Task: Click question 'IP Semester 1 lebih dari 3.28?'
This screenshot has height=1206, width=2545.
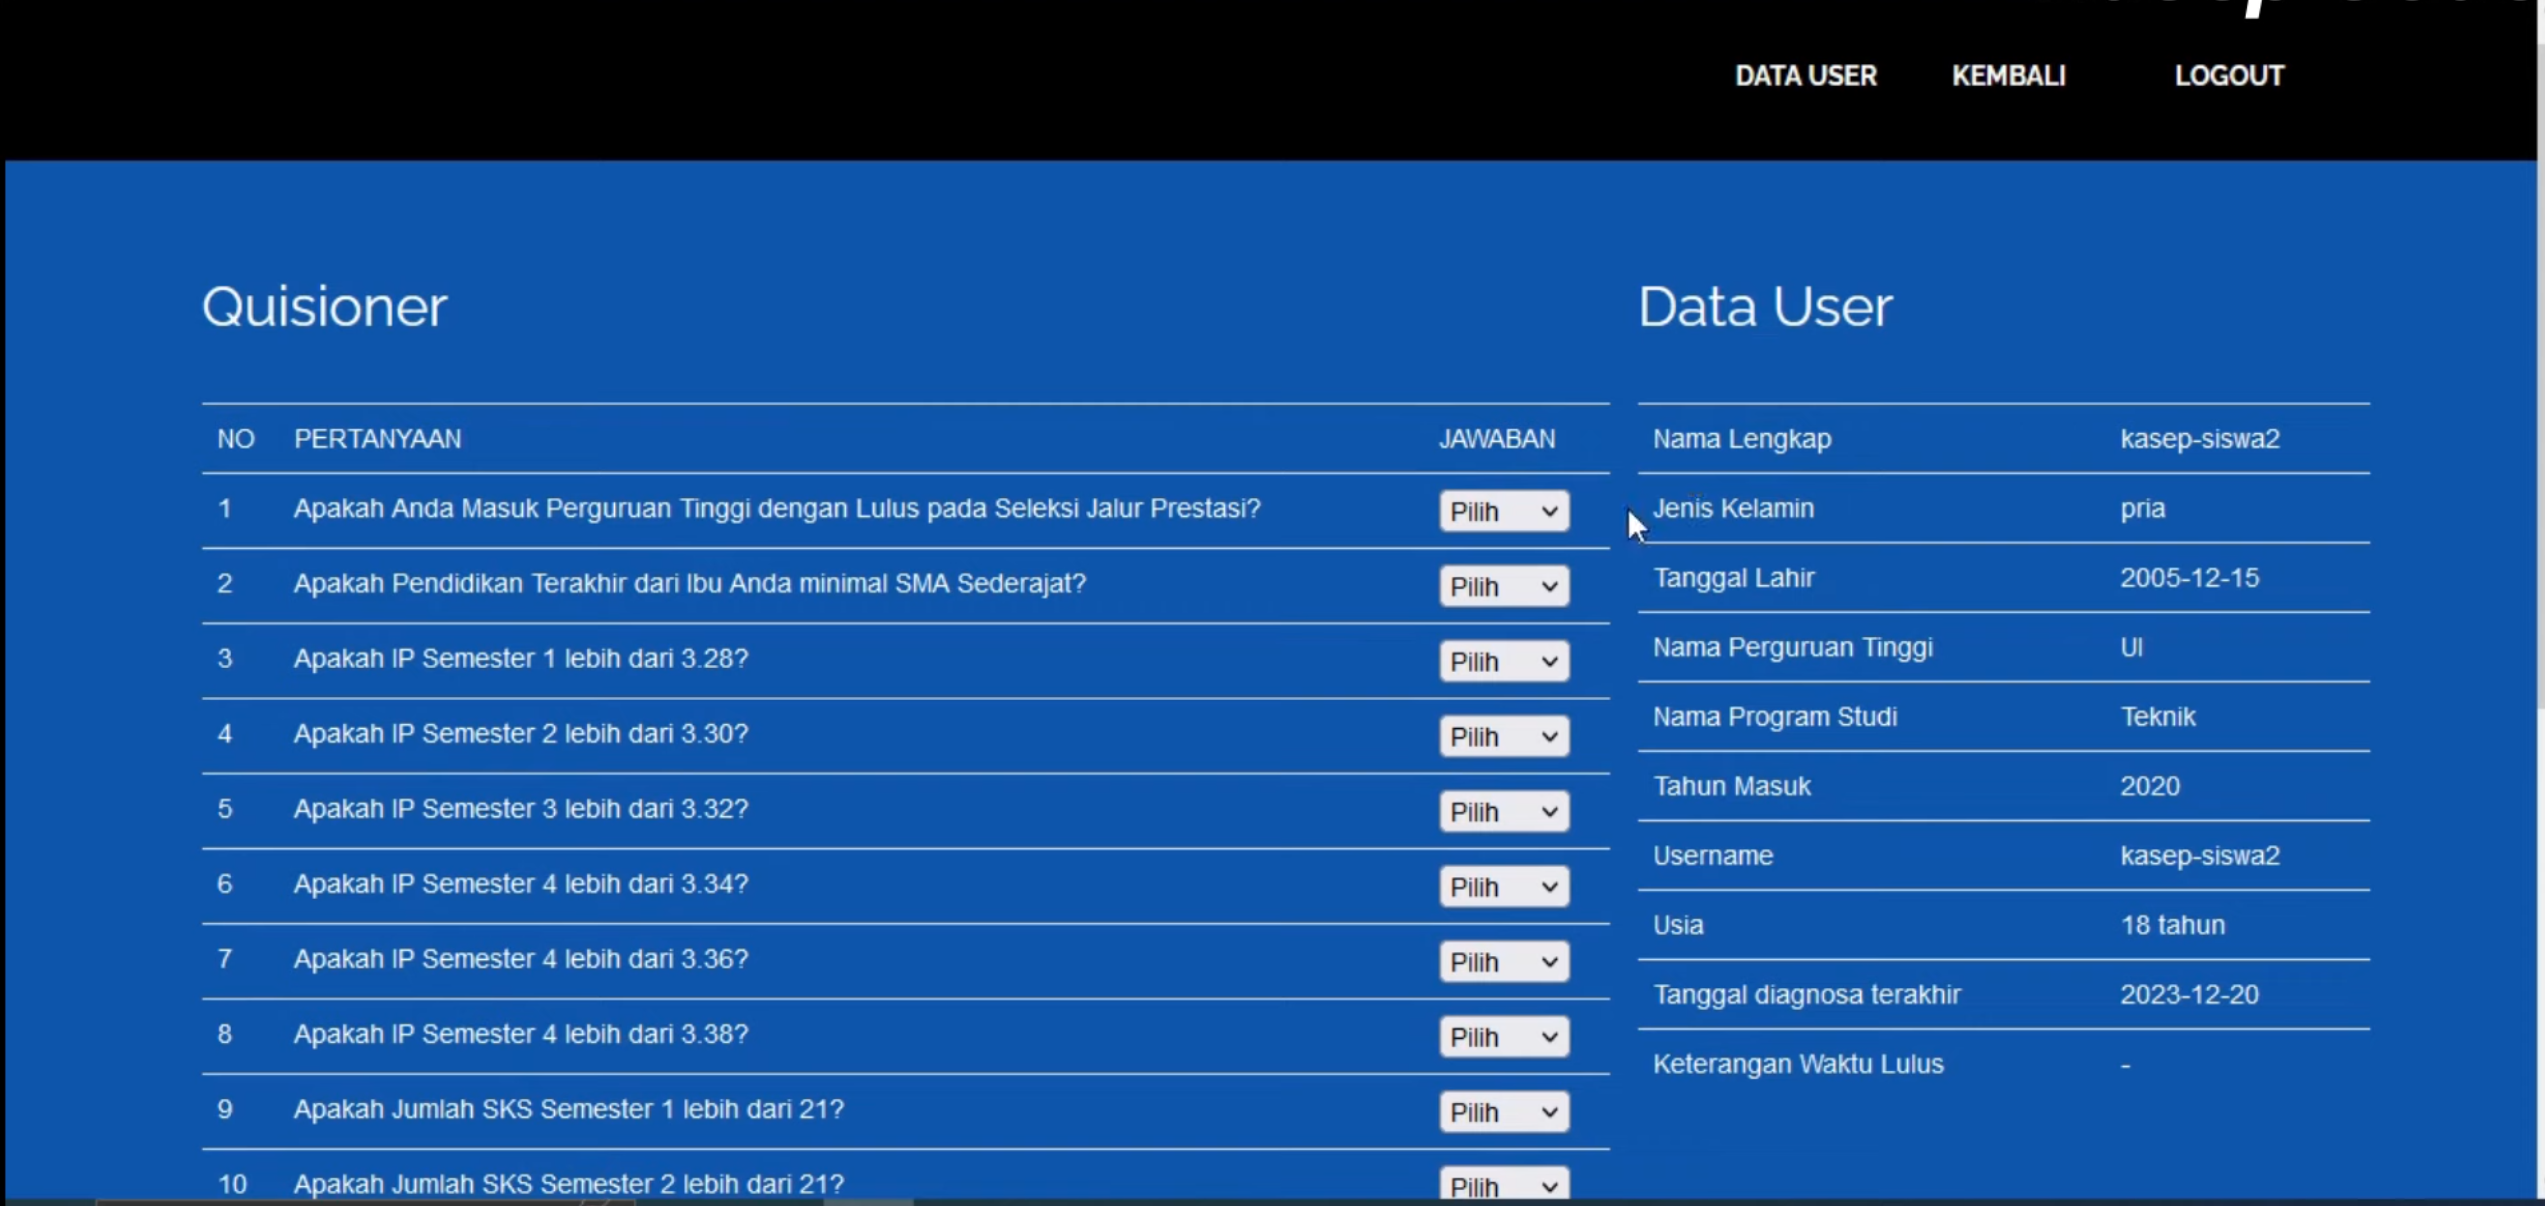Action: tap(520, 658)
